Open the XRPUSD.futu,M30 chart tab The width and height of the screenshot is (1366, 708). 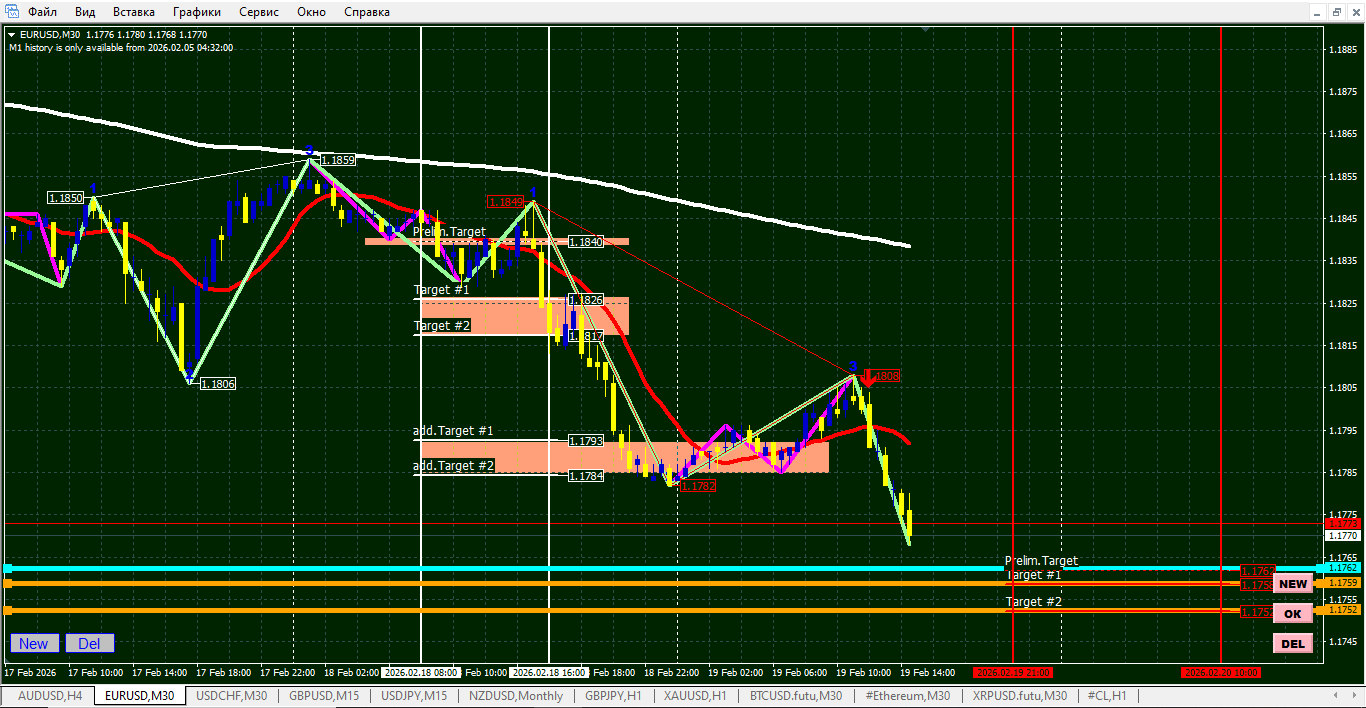click(x=1020, y=696)
